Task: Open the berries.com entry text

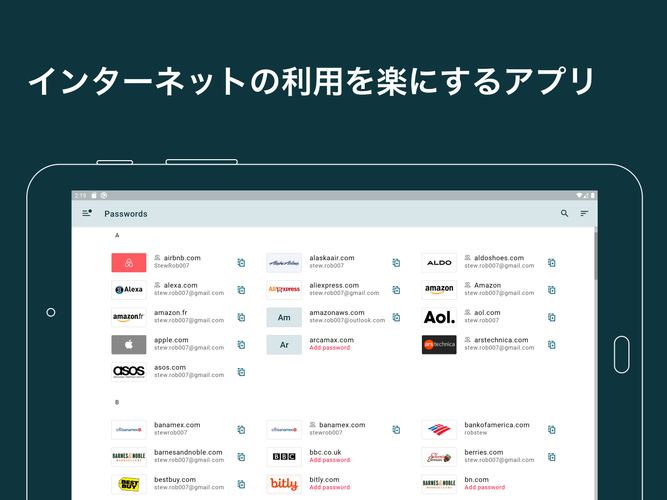Action: (499, 456)
